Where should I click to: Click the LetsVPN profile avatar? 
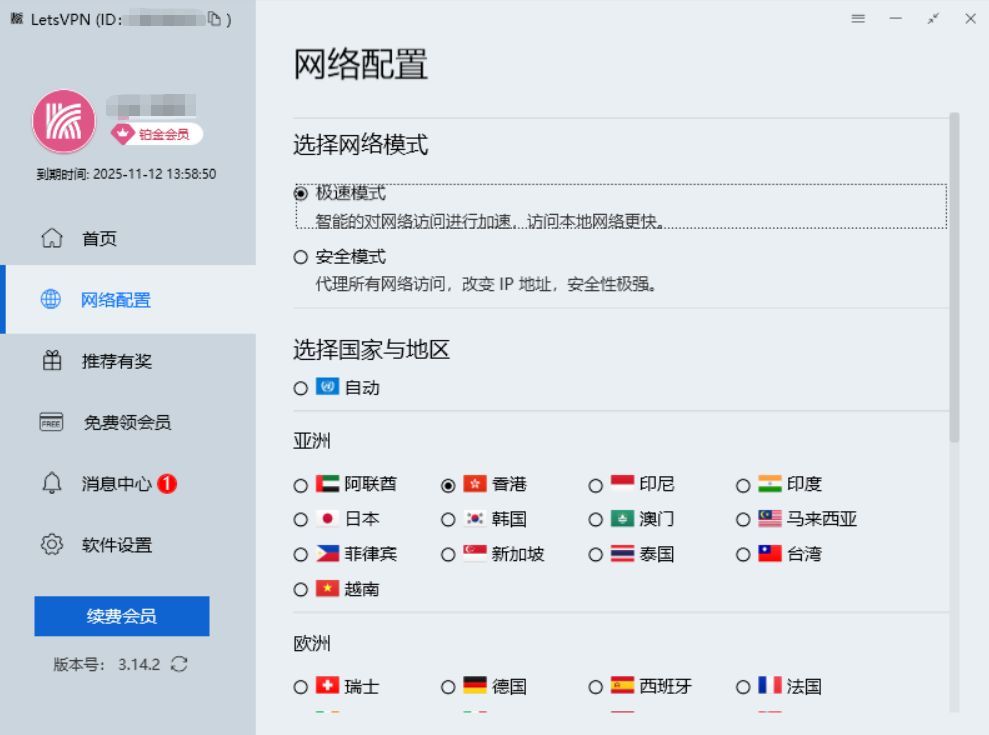coord(63,120)
